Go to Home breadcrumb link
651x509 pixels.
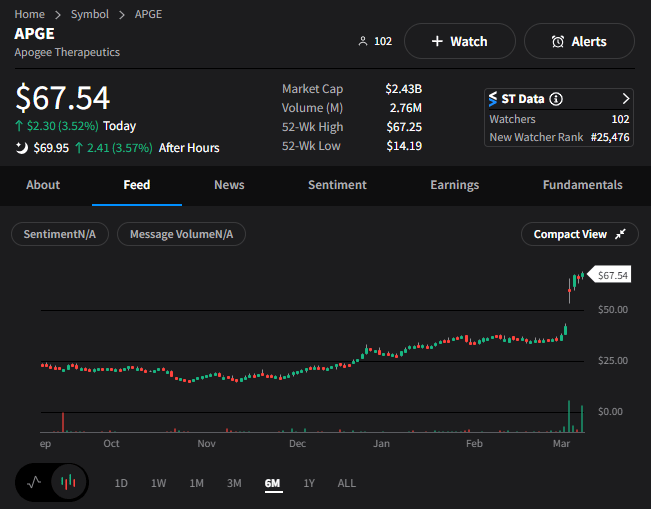tap(29, 14)
